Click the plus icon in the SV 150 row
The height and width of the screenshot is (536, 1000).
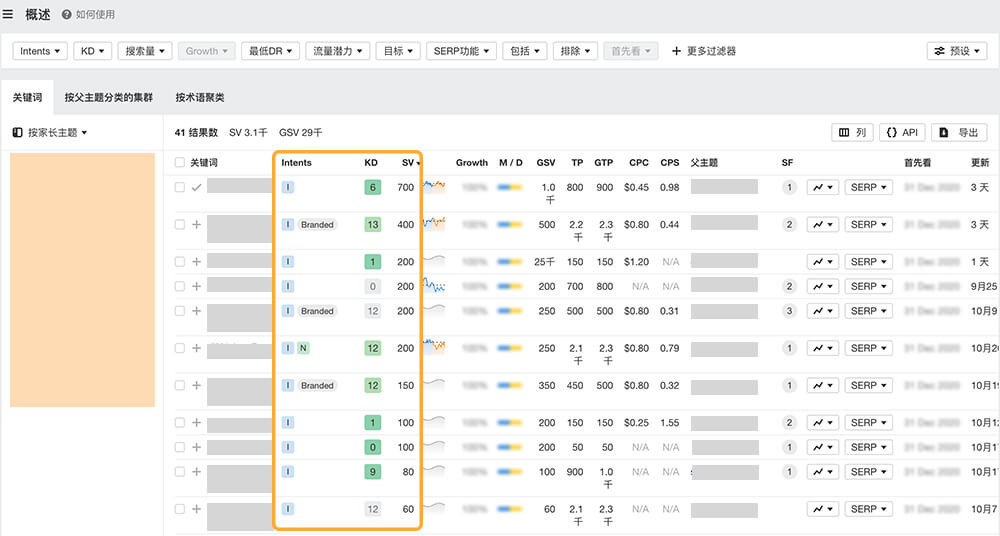tap(196, 385)
